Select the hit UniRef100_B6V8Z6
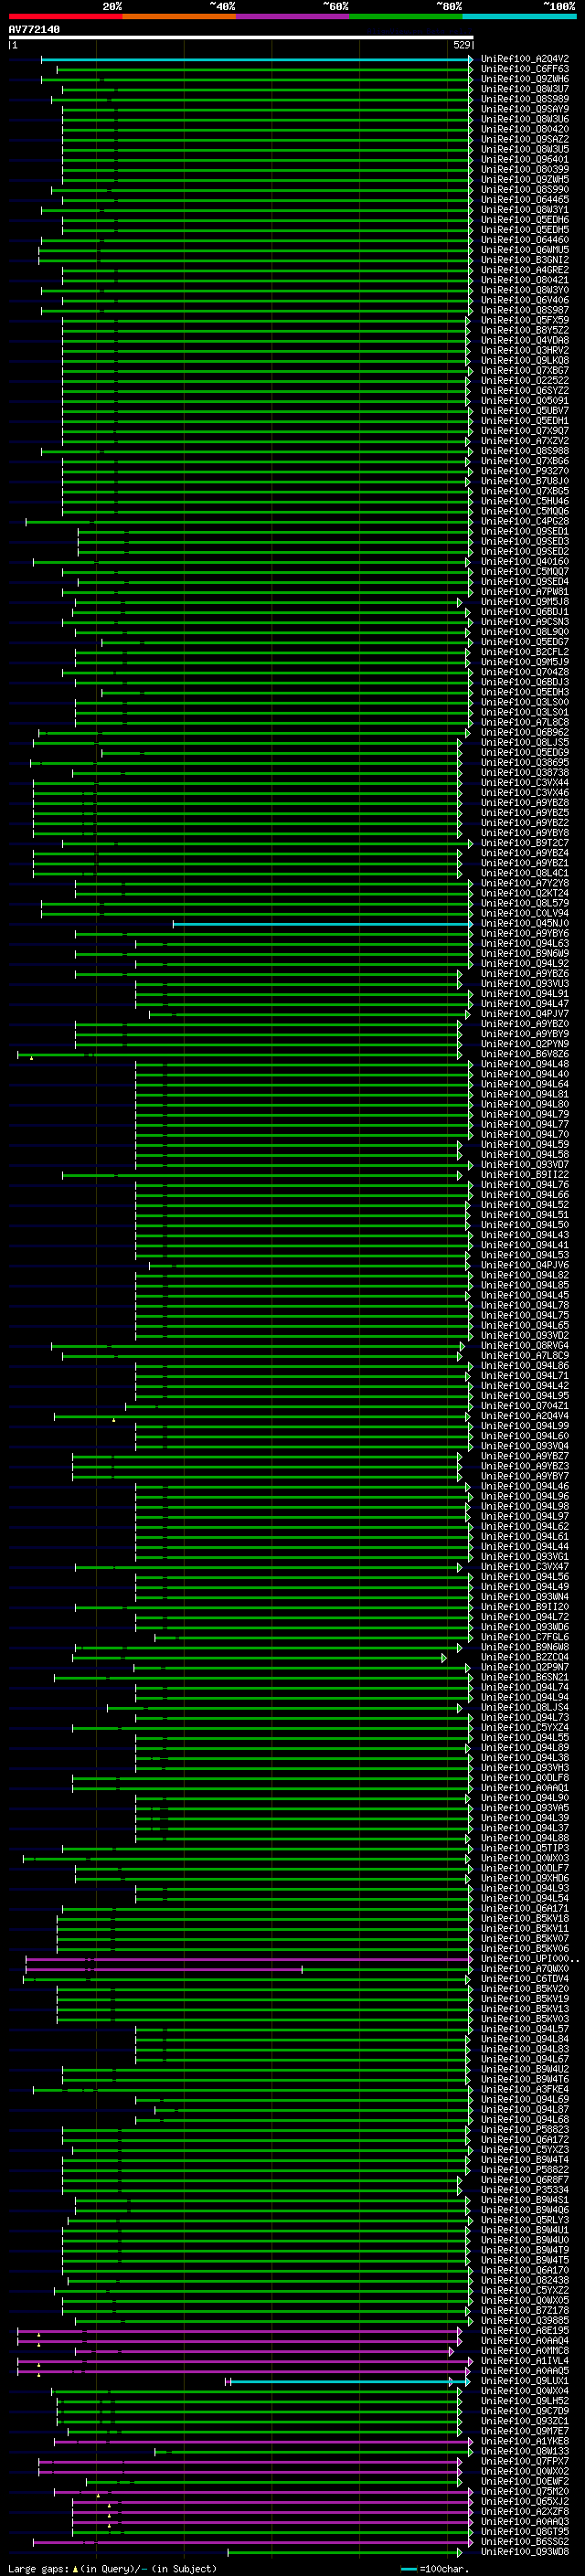The image size is (585, 2576). tap(525, 1055)
